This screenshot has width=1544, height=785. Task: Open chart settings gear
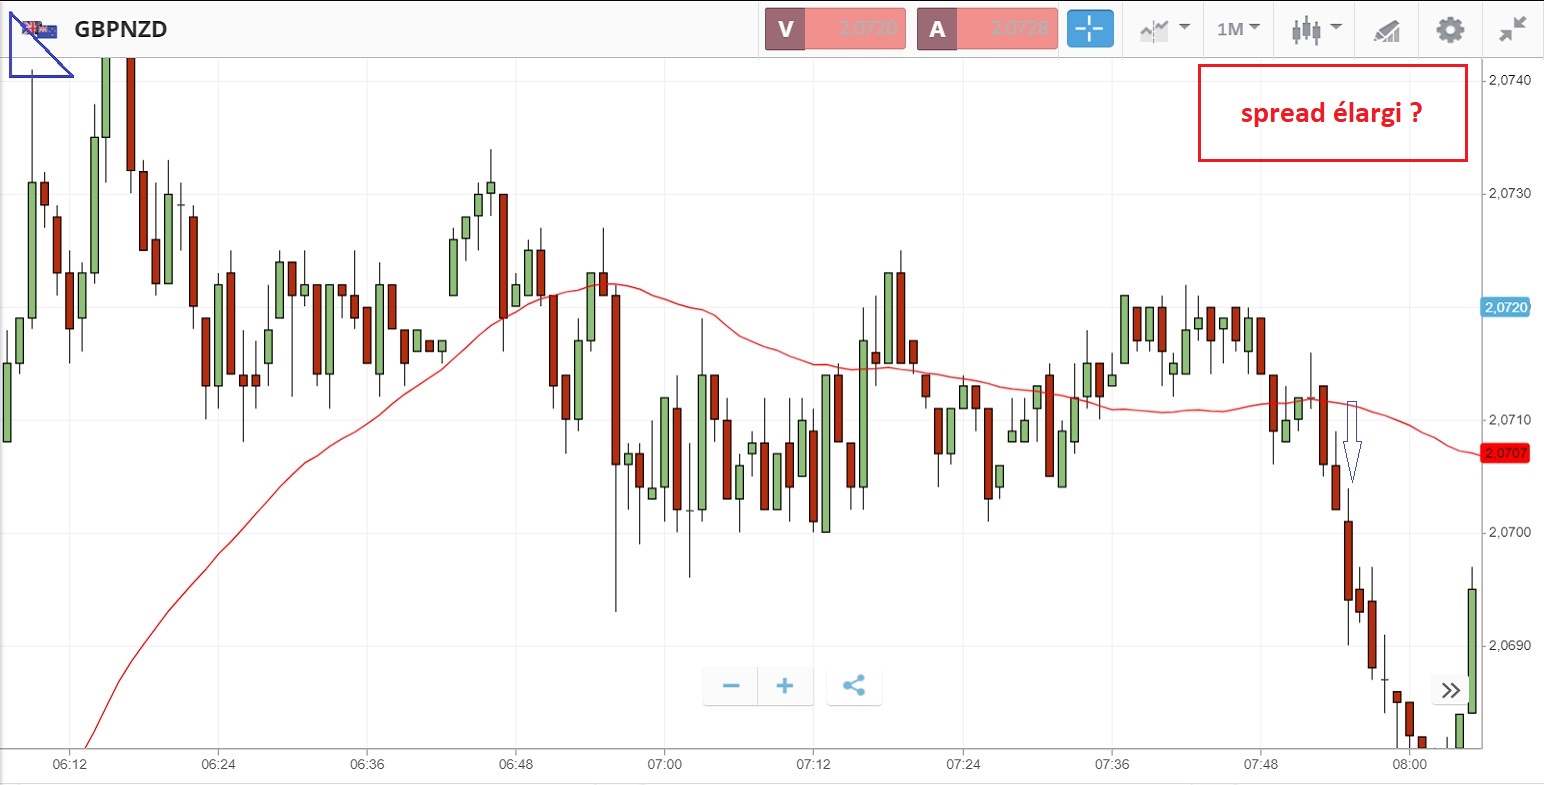click(x=1450, y=29)
